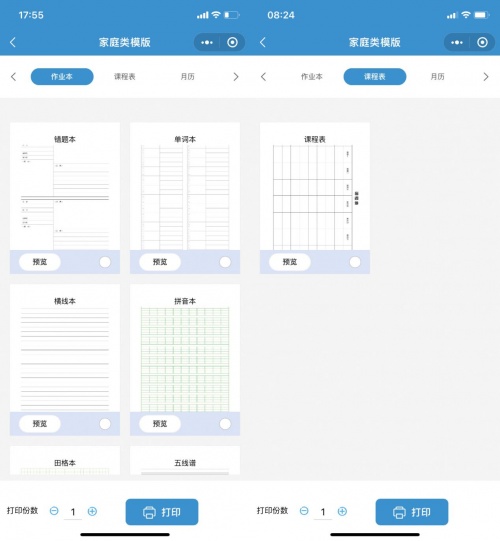Open the three-dot menu on left phone
The image size is (500, 541).
coord(207,42)
